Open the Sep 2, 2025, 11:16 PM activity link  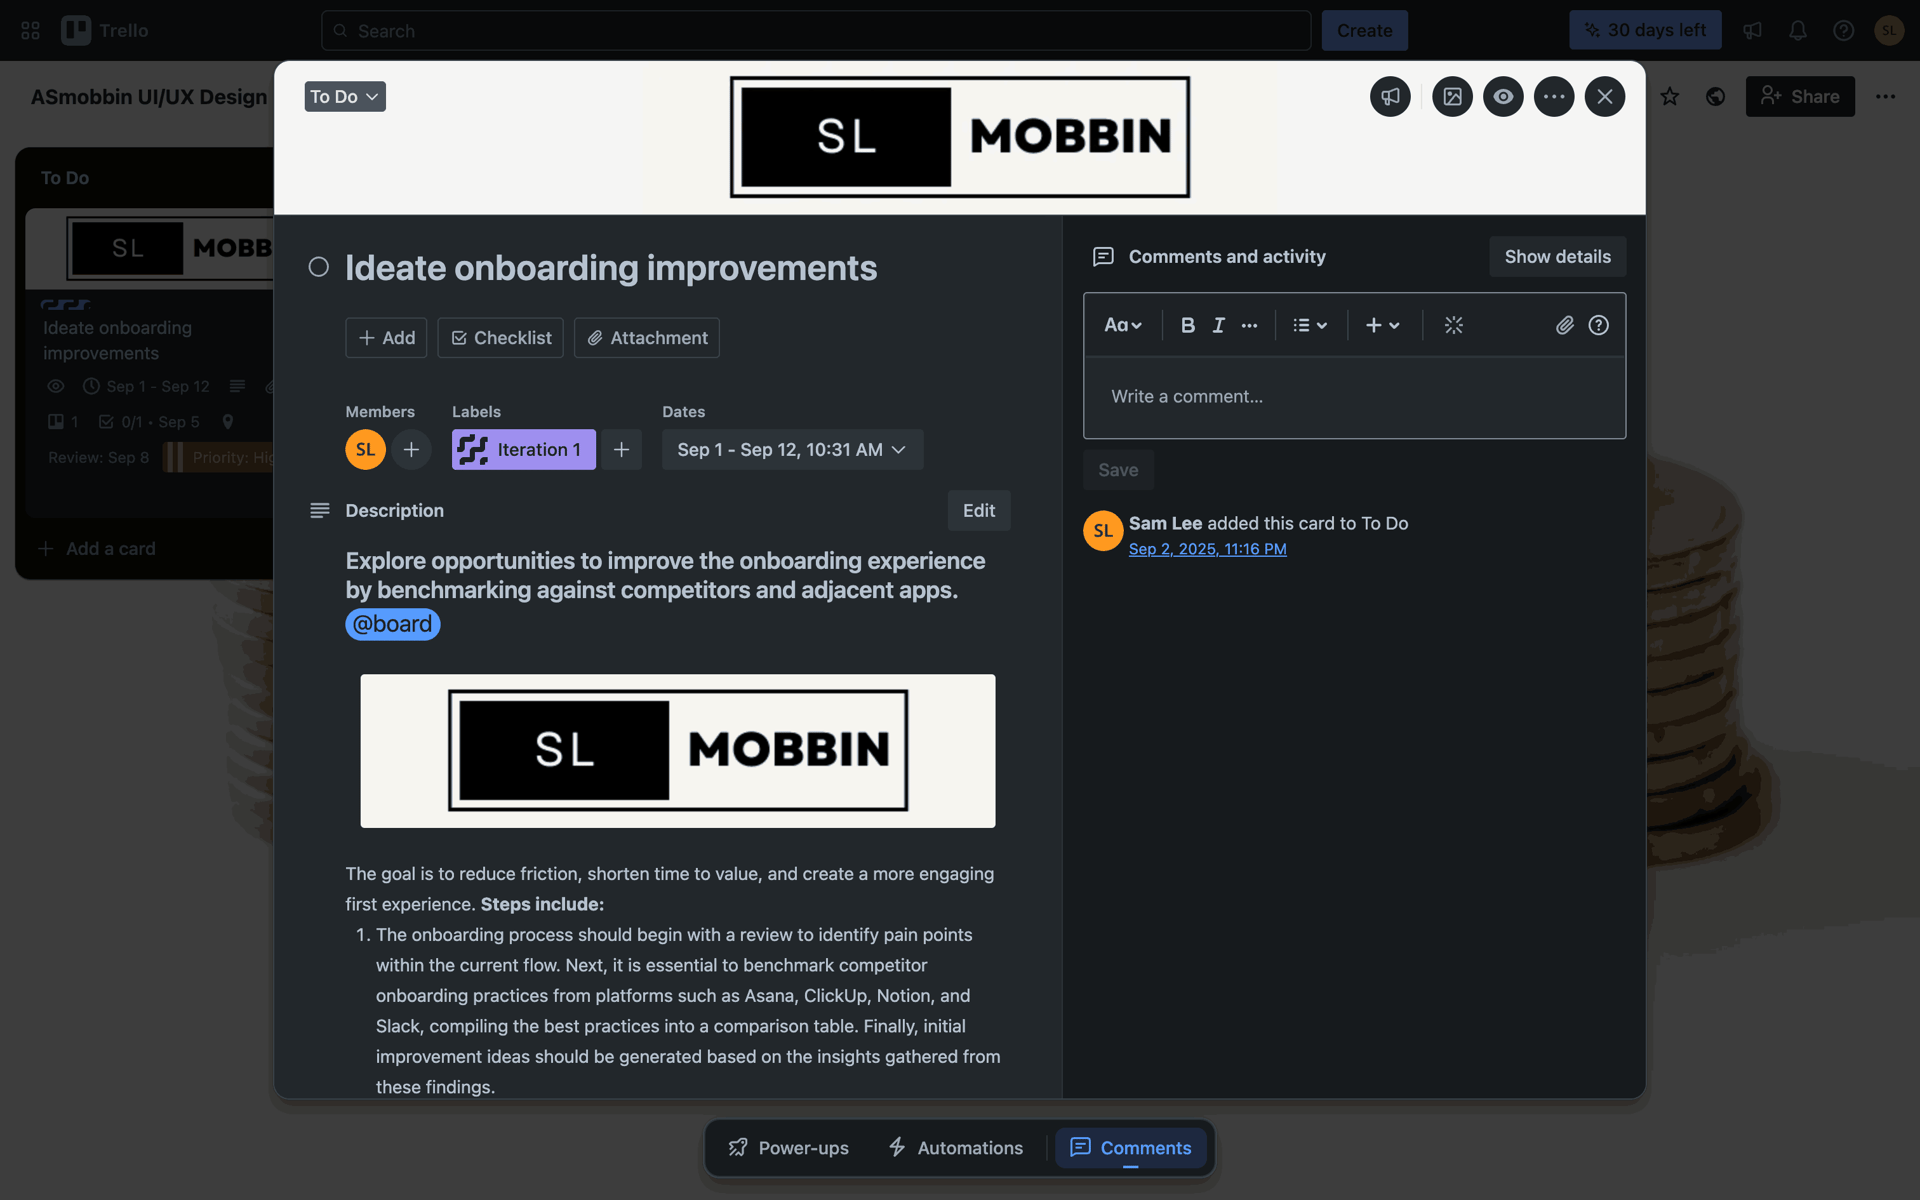coord(1207,549)
